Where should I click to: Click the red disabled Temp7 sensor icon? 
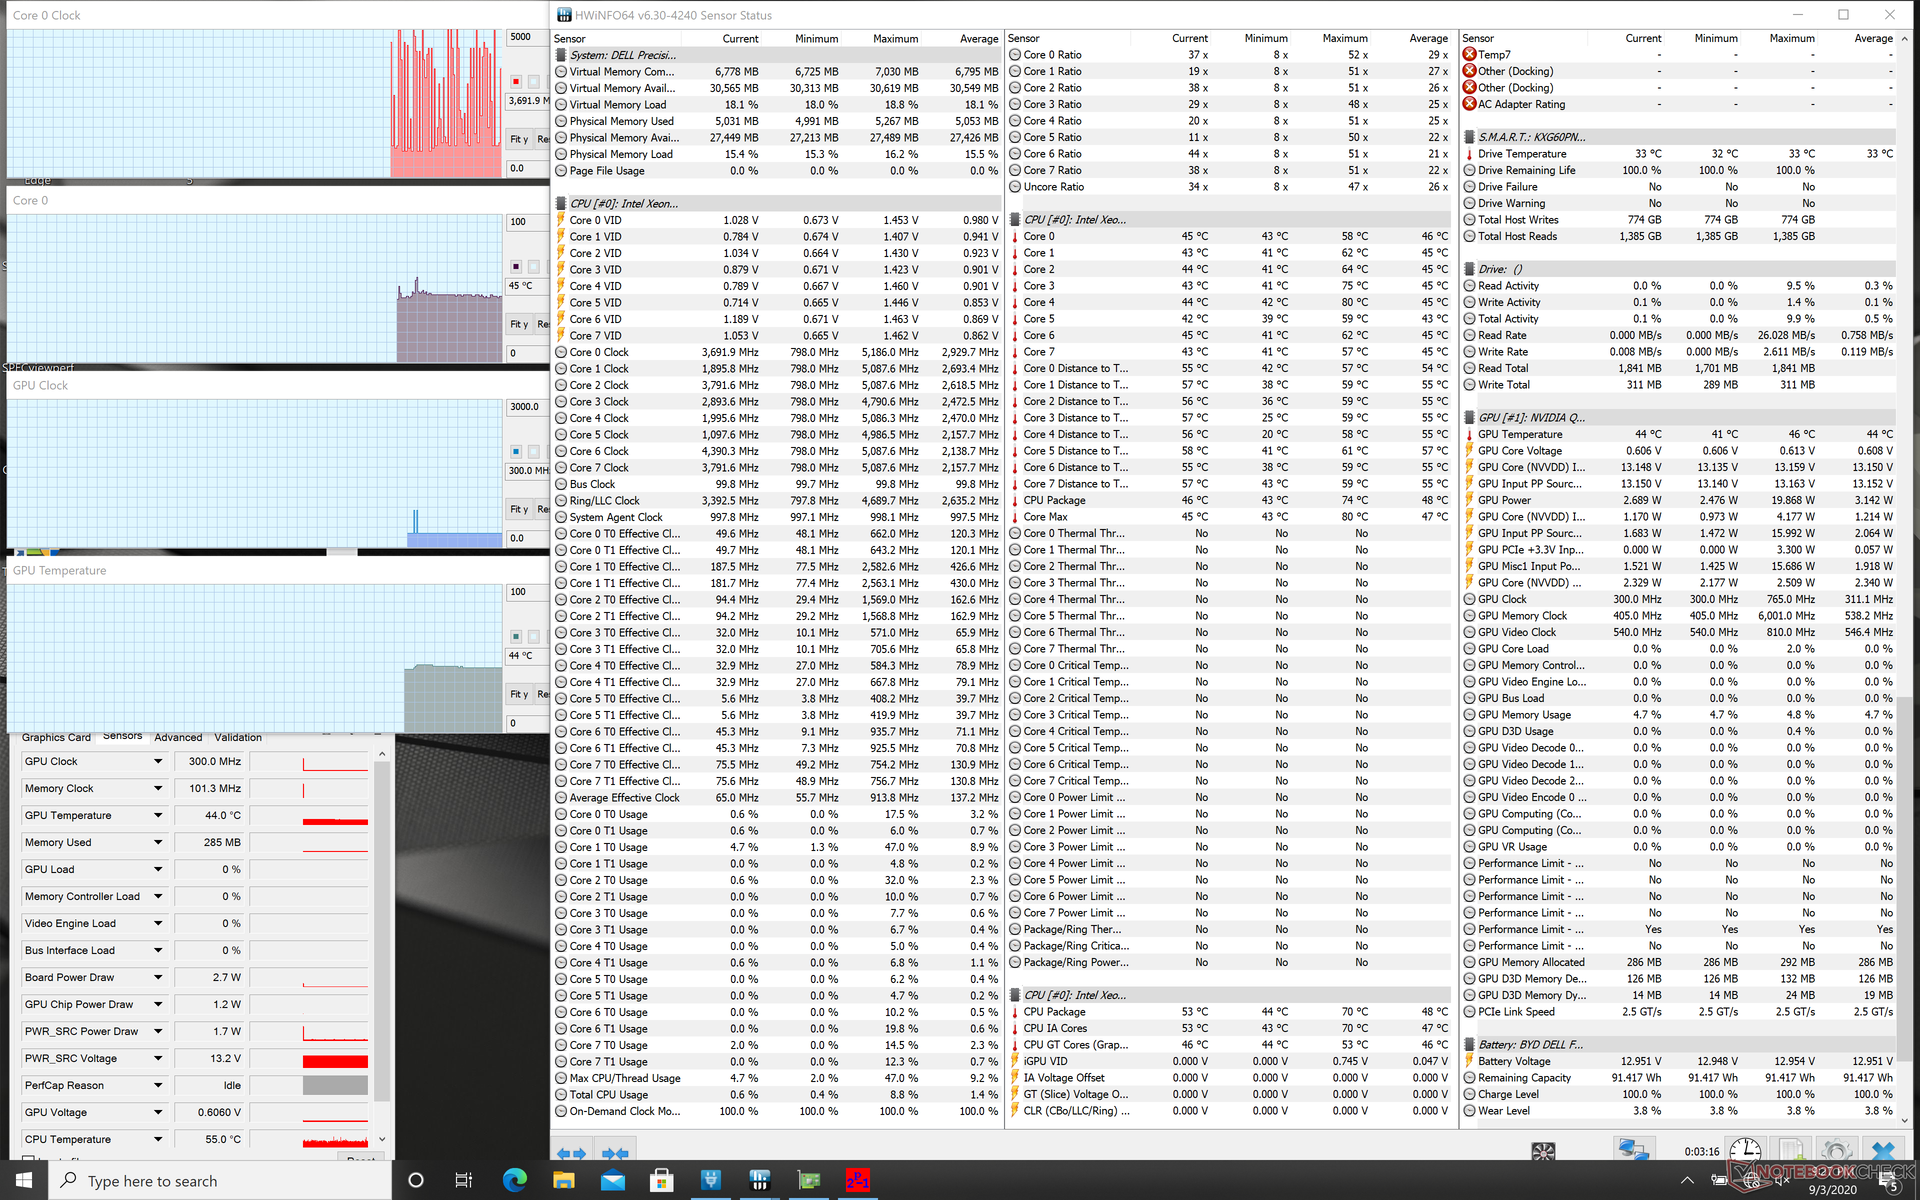[1469, 55]
